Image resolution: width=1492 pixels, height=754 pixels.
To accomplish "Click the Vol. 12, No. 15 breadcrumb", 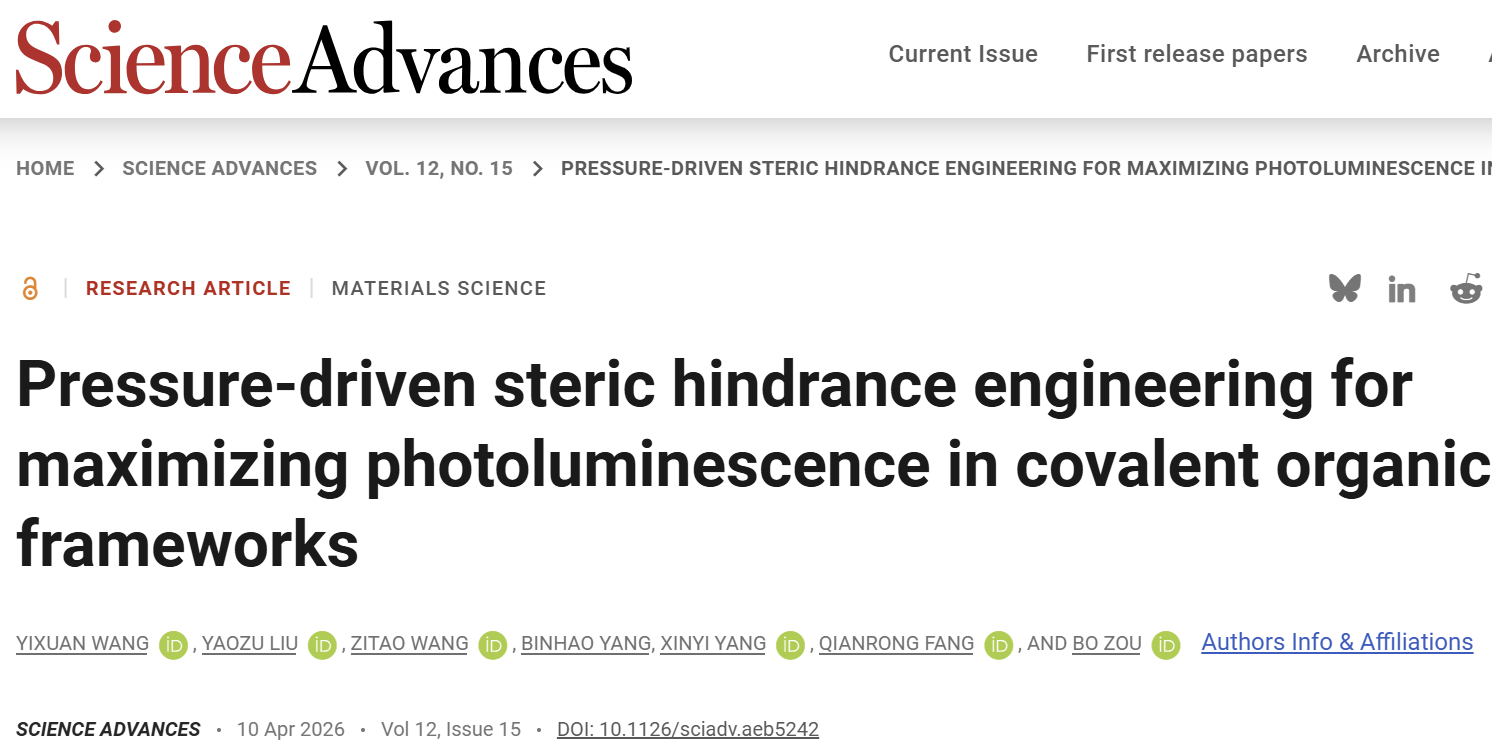I will tap(439, 169).
